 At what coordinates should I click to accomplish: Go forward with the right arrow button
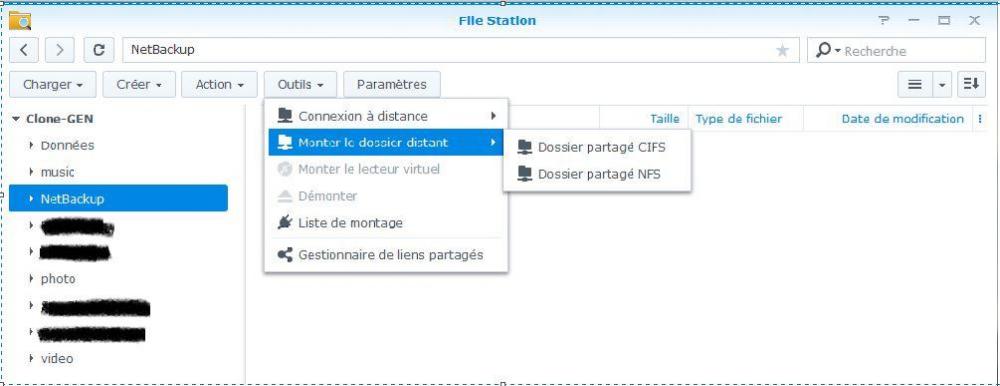[x=59, y=50]
